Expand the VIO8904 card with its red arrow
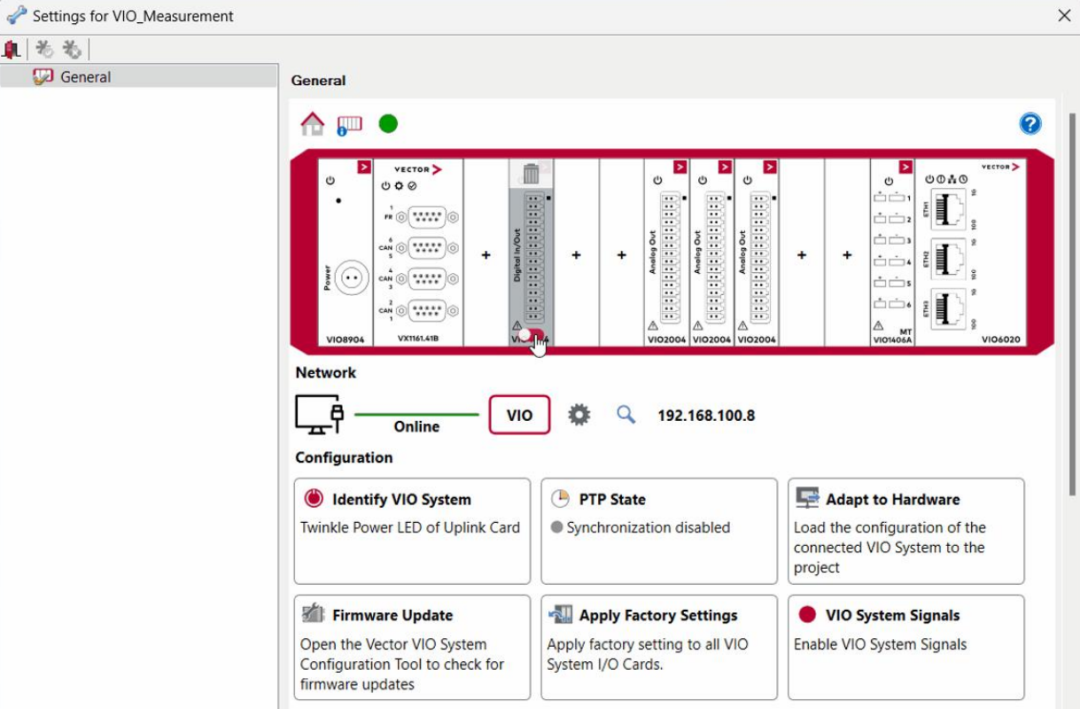Viewport: 1080px width, 709px height. tap(364, 167)
